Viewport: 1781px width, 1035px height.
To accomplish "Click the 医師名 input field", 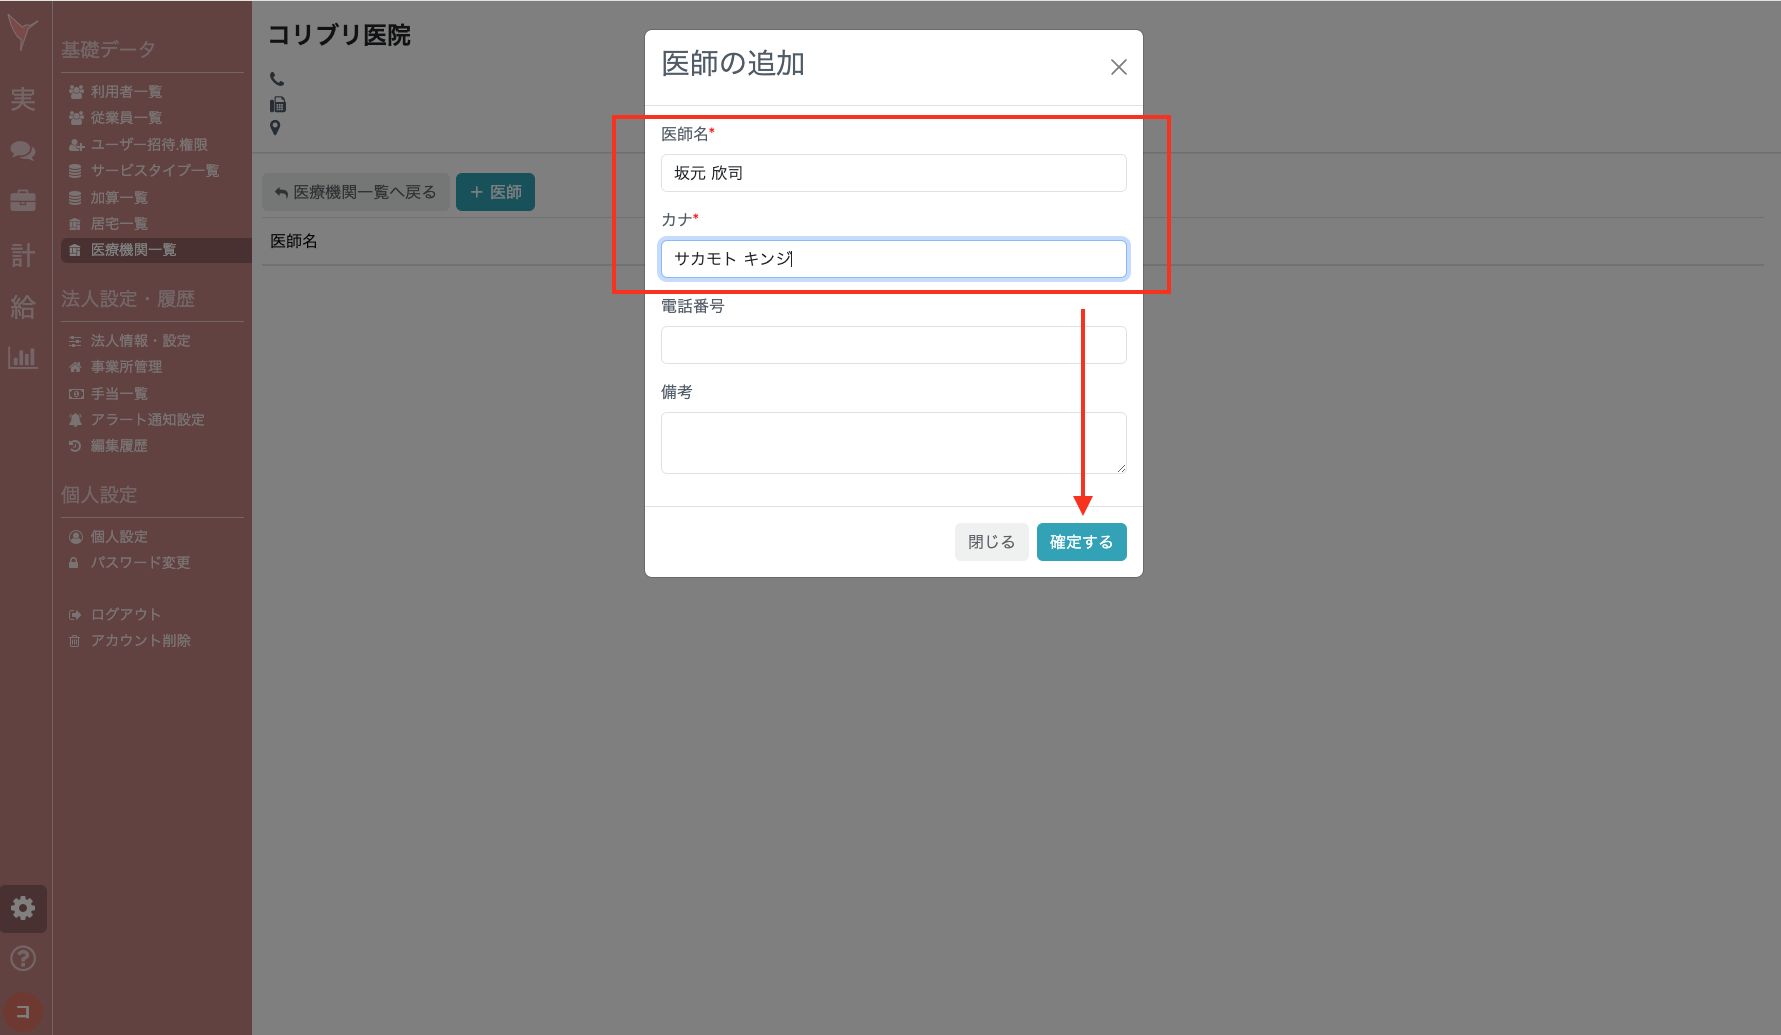I will [x=893, y=173].
